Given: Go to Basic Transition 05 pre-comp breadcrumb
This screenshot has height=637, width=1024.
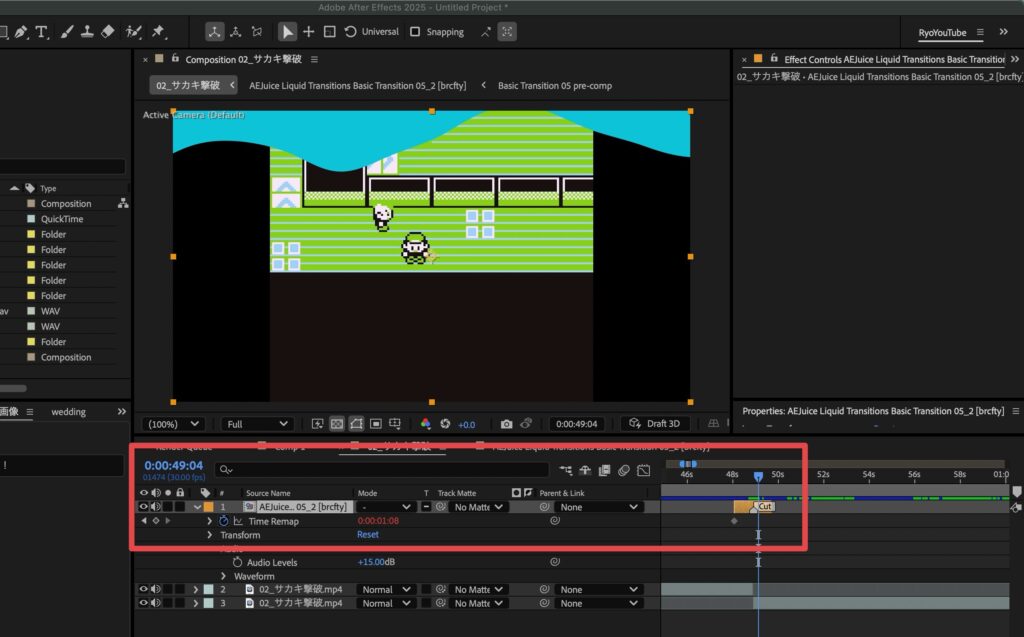Looking at the screenshot, I should click(x=554, y=86).
